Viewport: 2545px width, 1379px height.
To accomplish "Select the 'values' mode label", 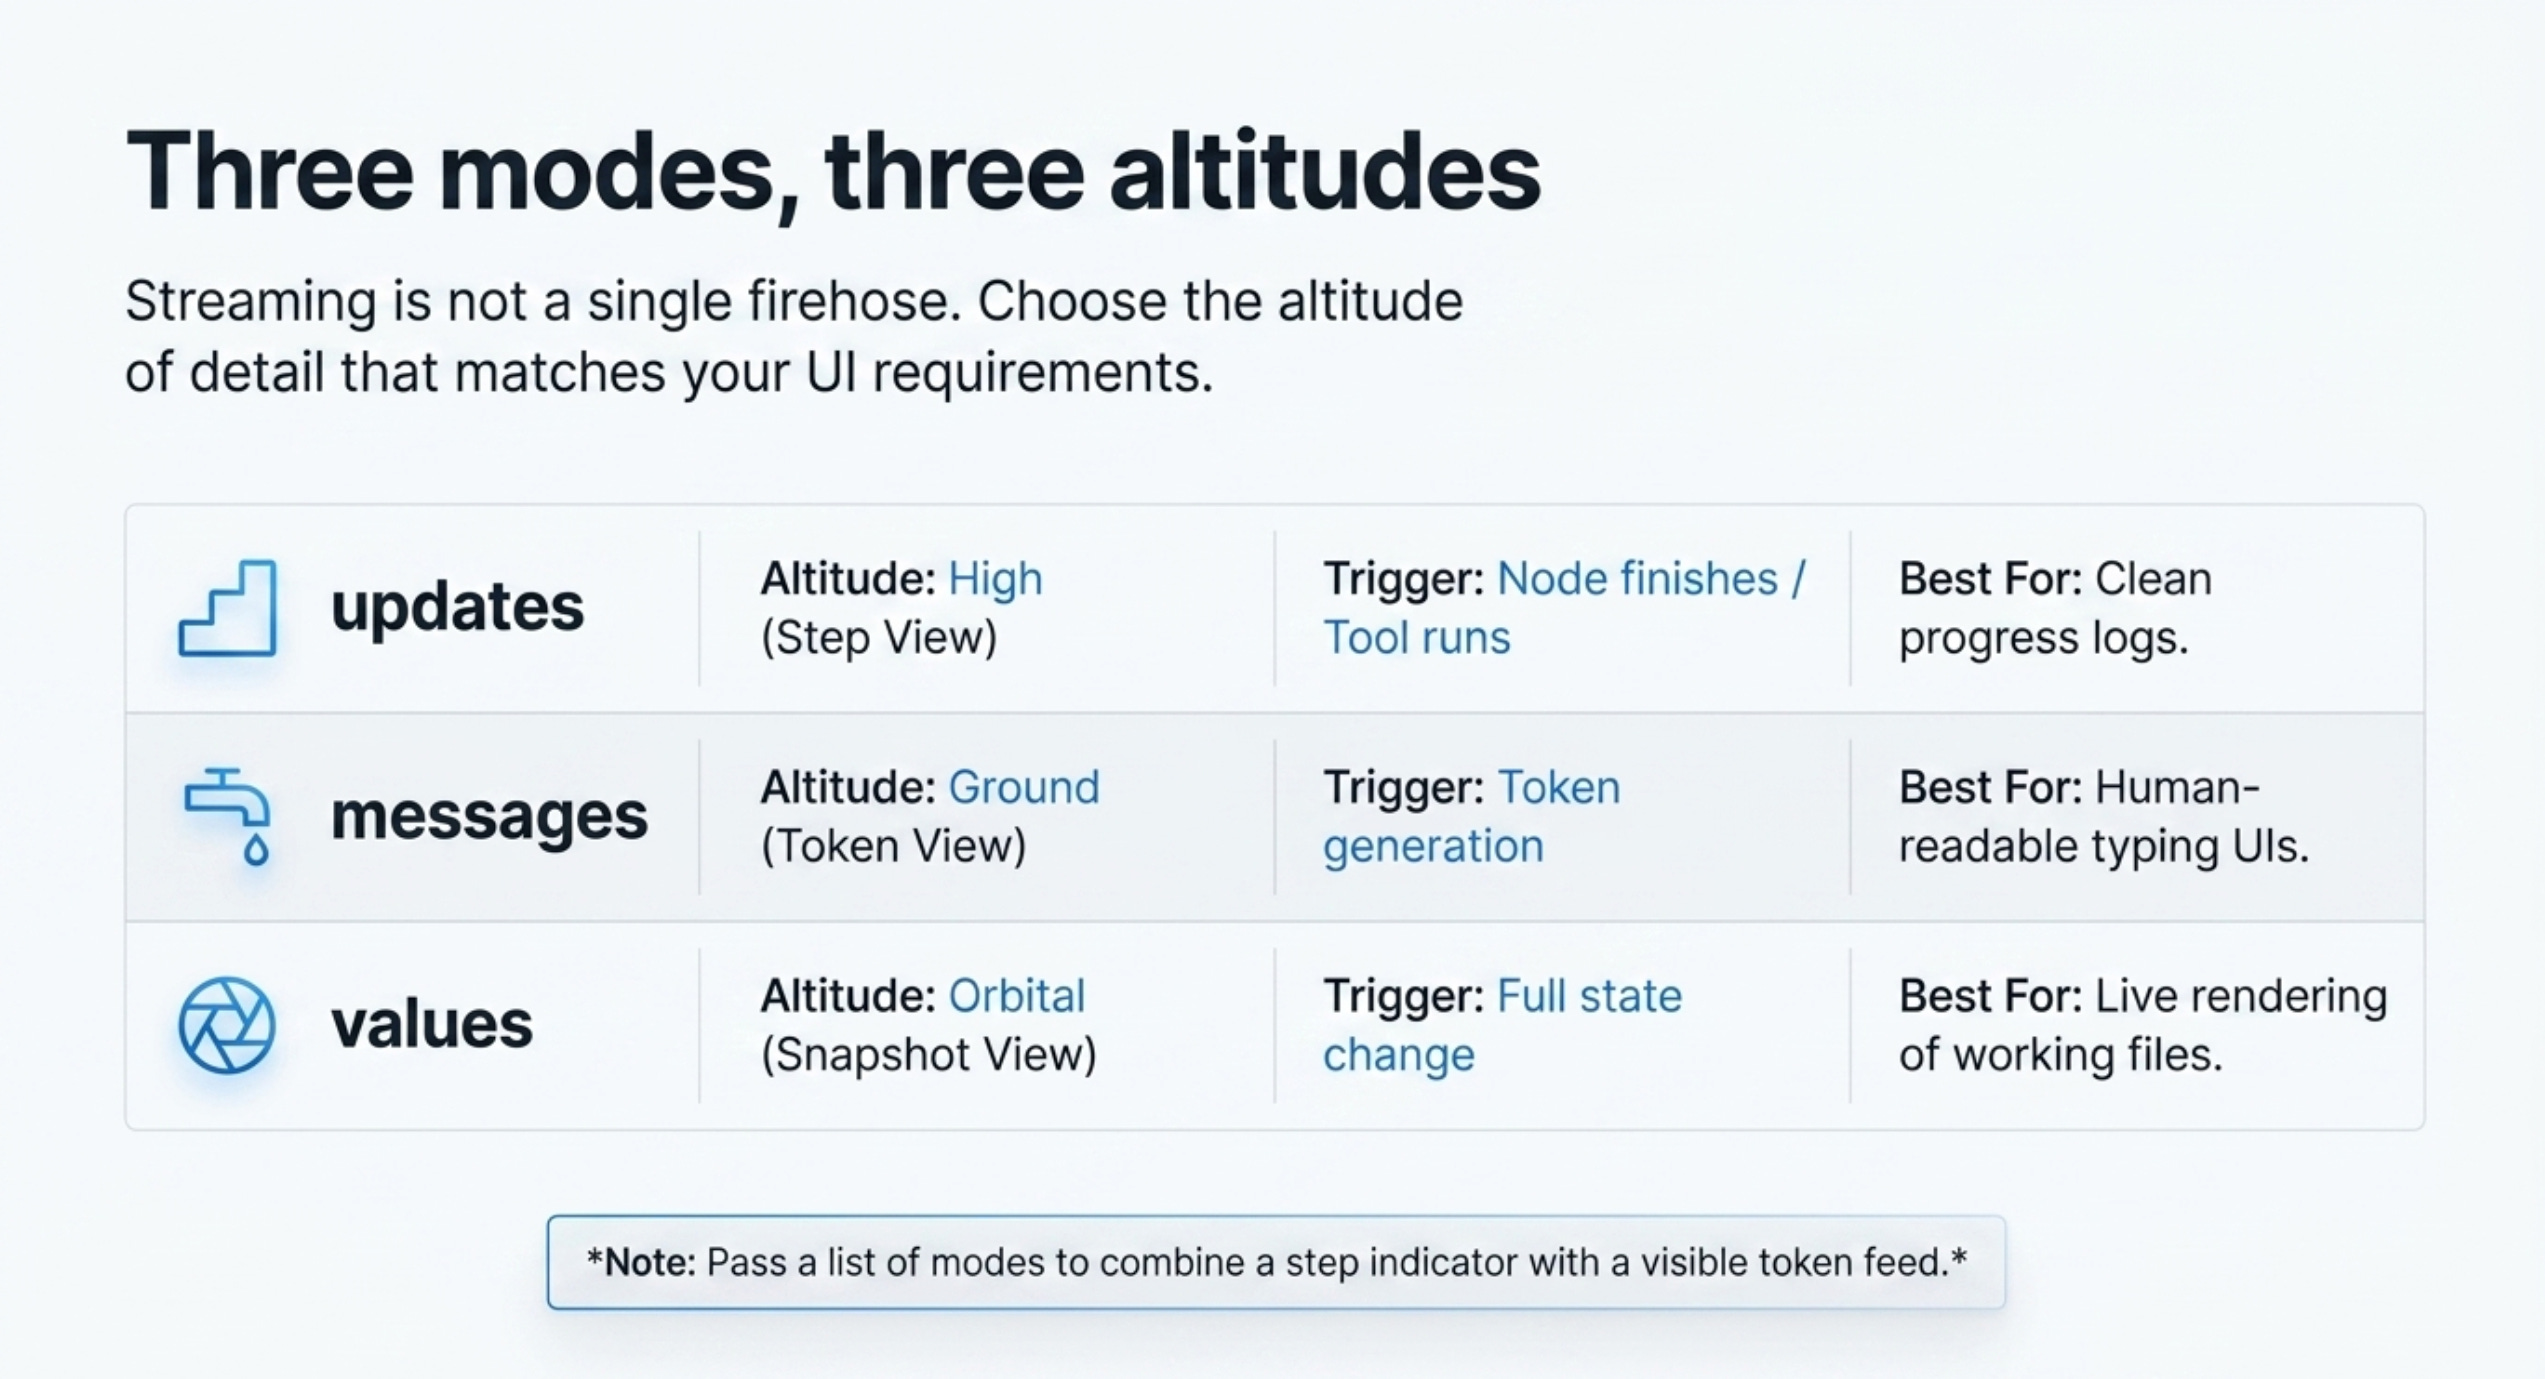I will (x=432, y=1024).
